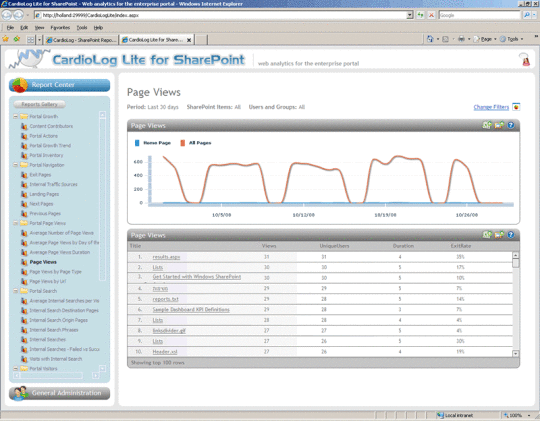
Task: Close the CardioLog Lite browser tab
Action: click(189, 40)
